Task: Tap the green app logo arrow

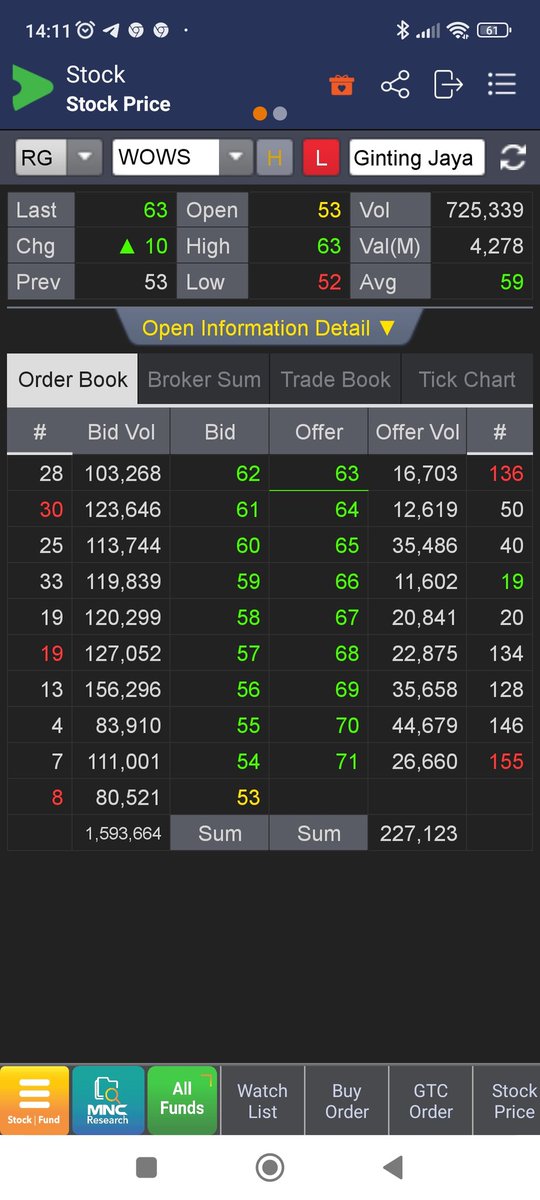Action: click(x=32, y=87)
